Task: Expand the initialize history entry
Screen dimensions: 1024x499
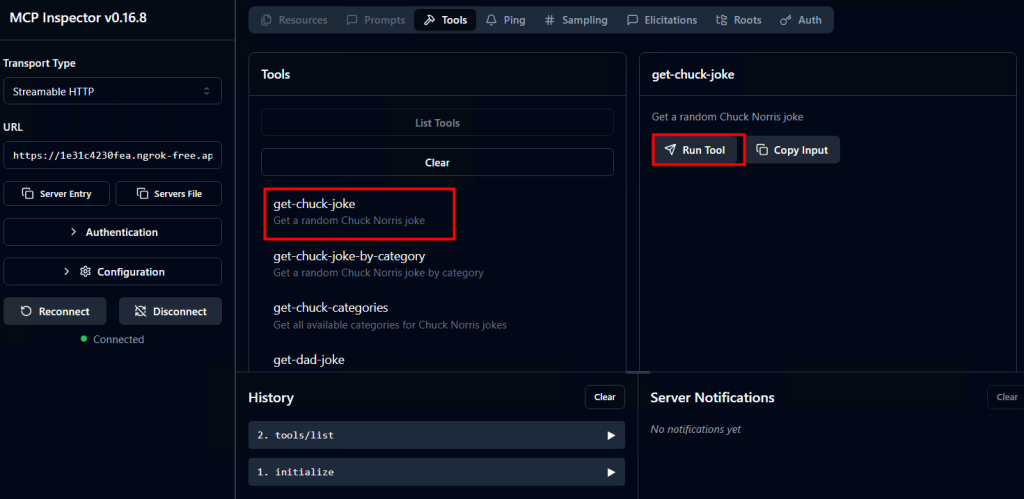Action: 436,472
